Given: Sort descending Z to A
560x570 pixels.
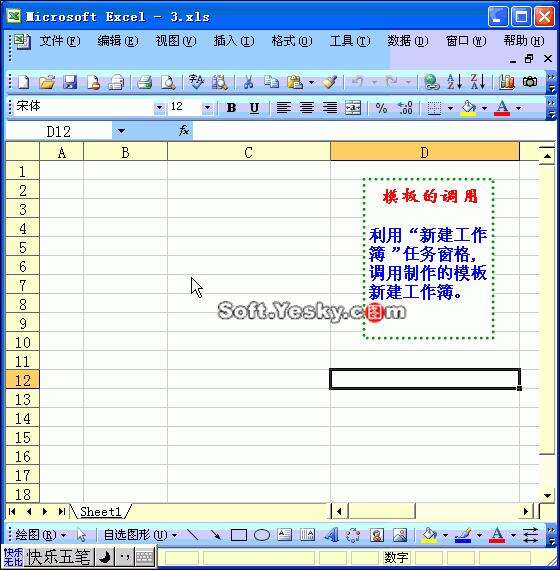Looking at the screenshot, I should [x=478, y=82].
